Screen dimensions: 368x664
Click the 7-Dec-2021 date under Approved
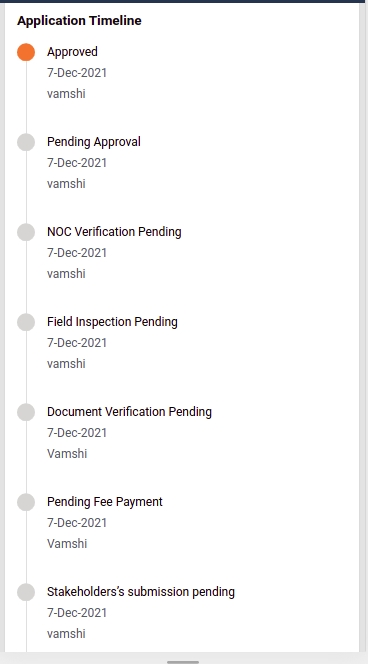tap(77, 73)
